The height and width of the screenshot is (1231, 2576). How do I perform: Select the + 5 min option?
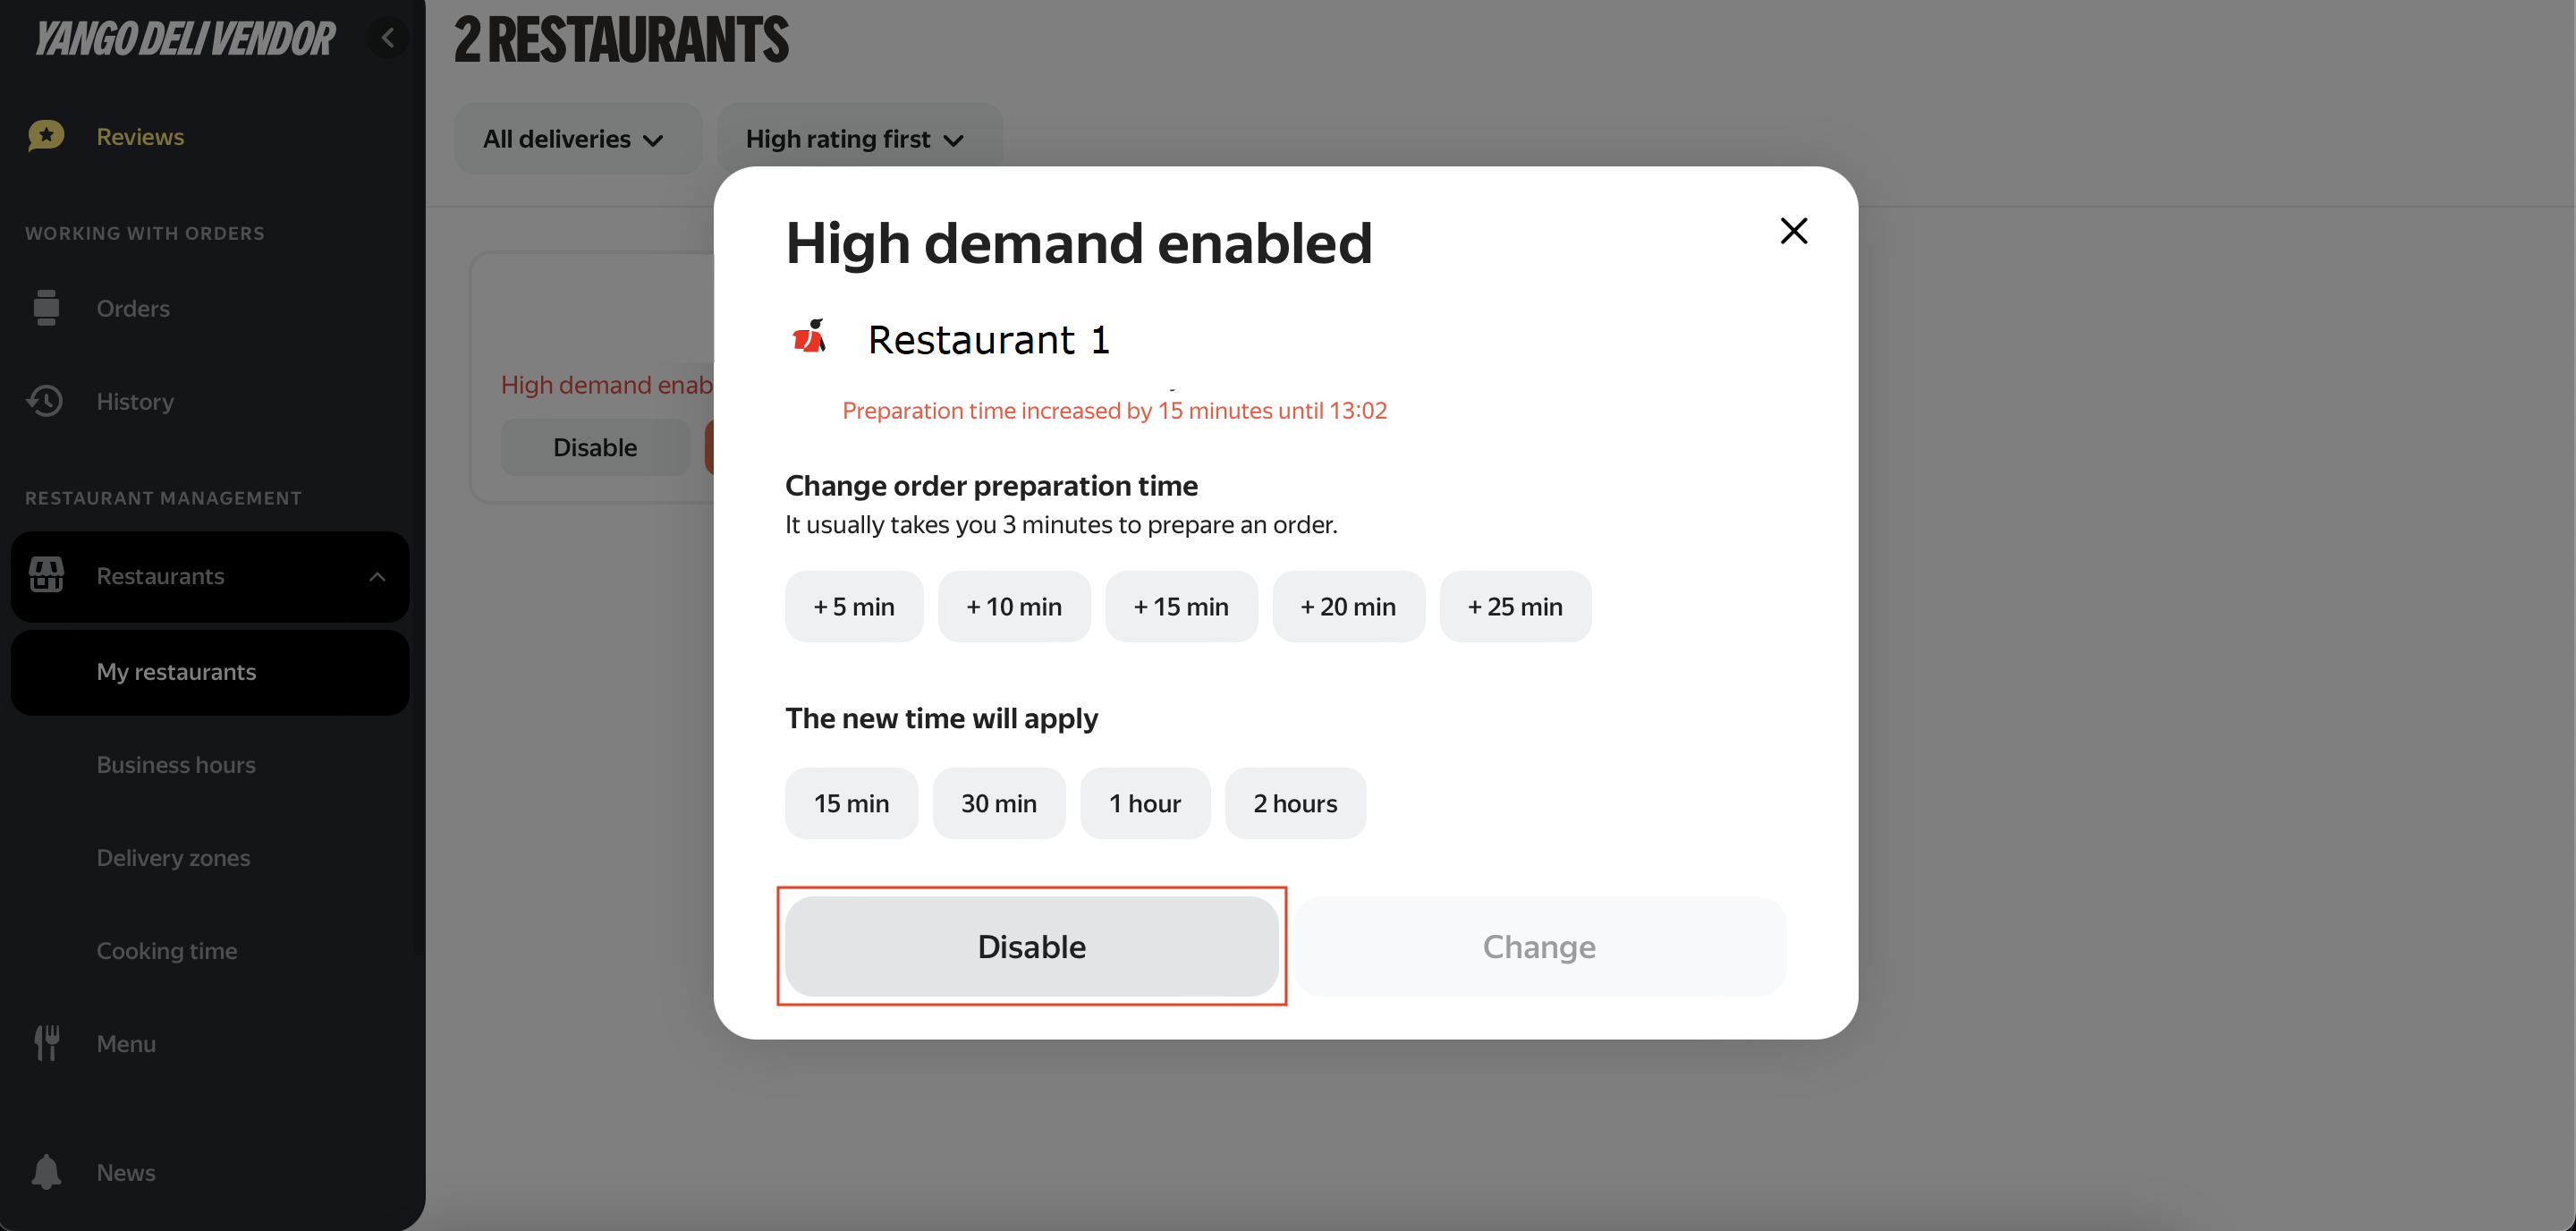click(853, 606)
